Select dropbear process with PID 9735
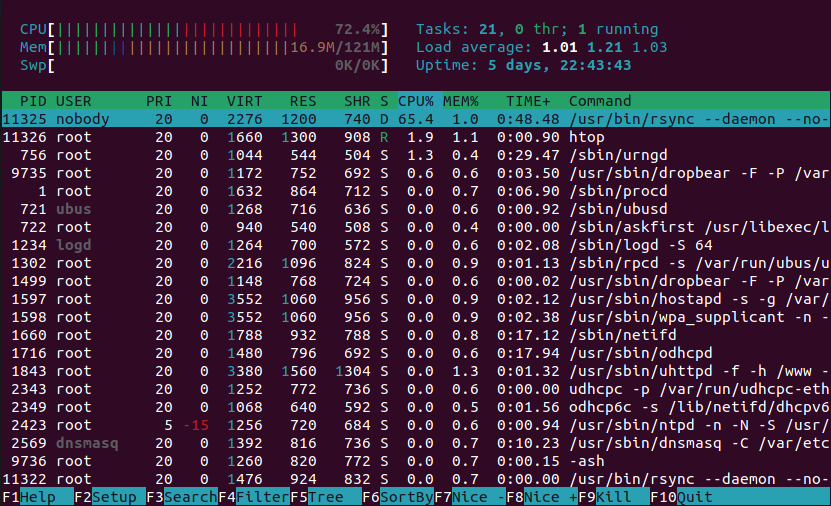This screenshot has height=506, width=831. point(416,173)
